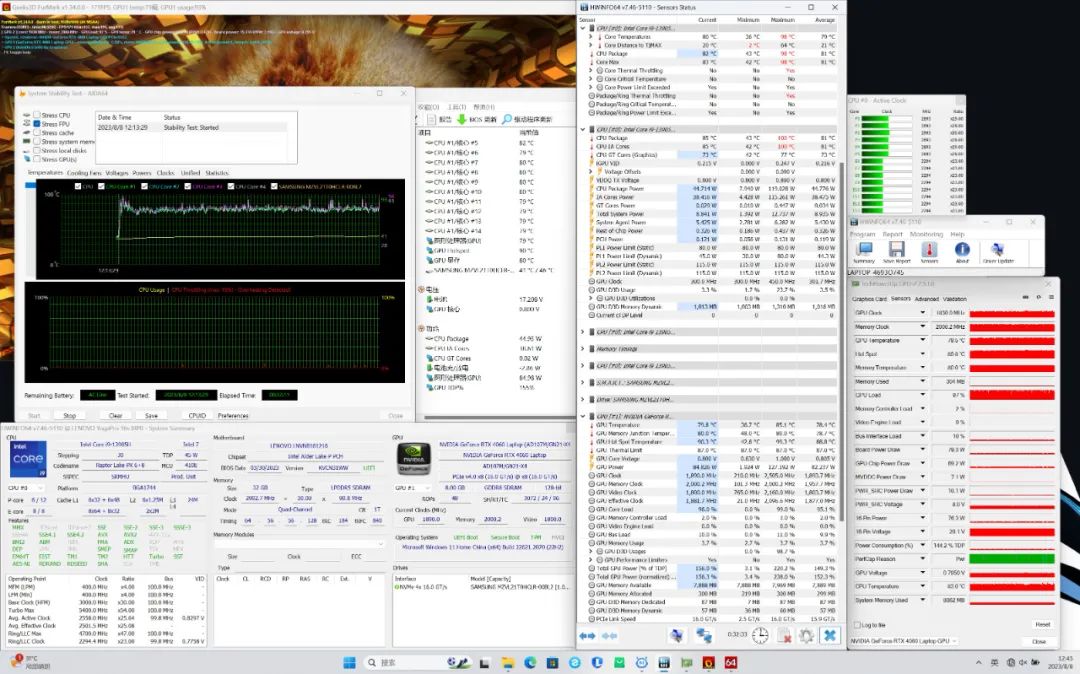Click the Driver Update icon
Screen dimensions: 1080x674
(998, 250)
